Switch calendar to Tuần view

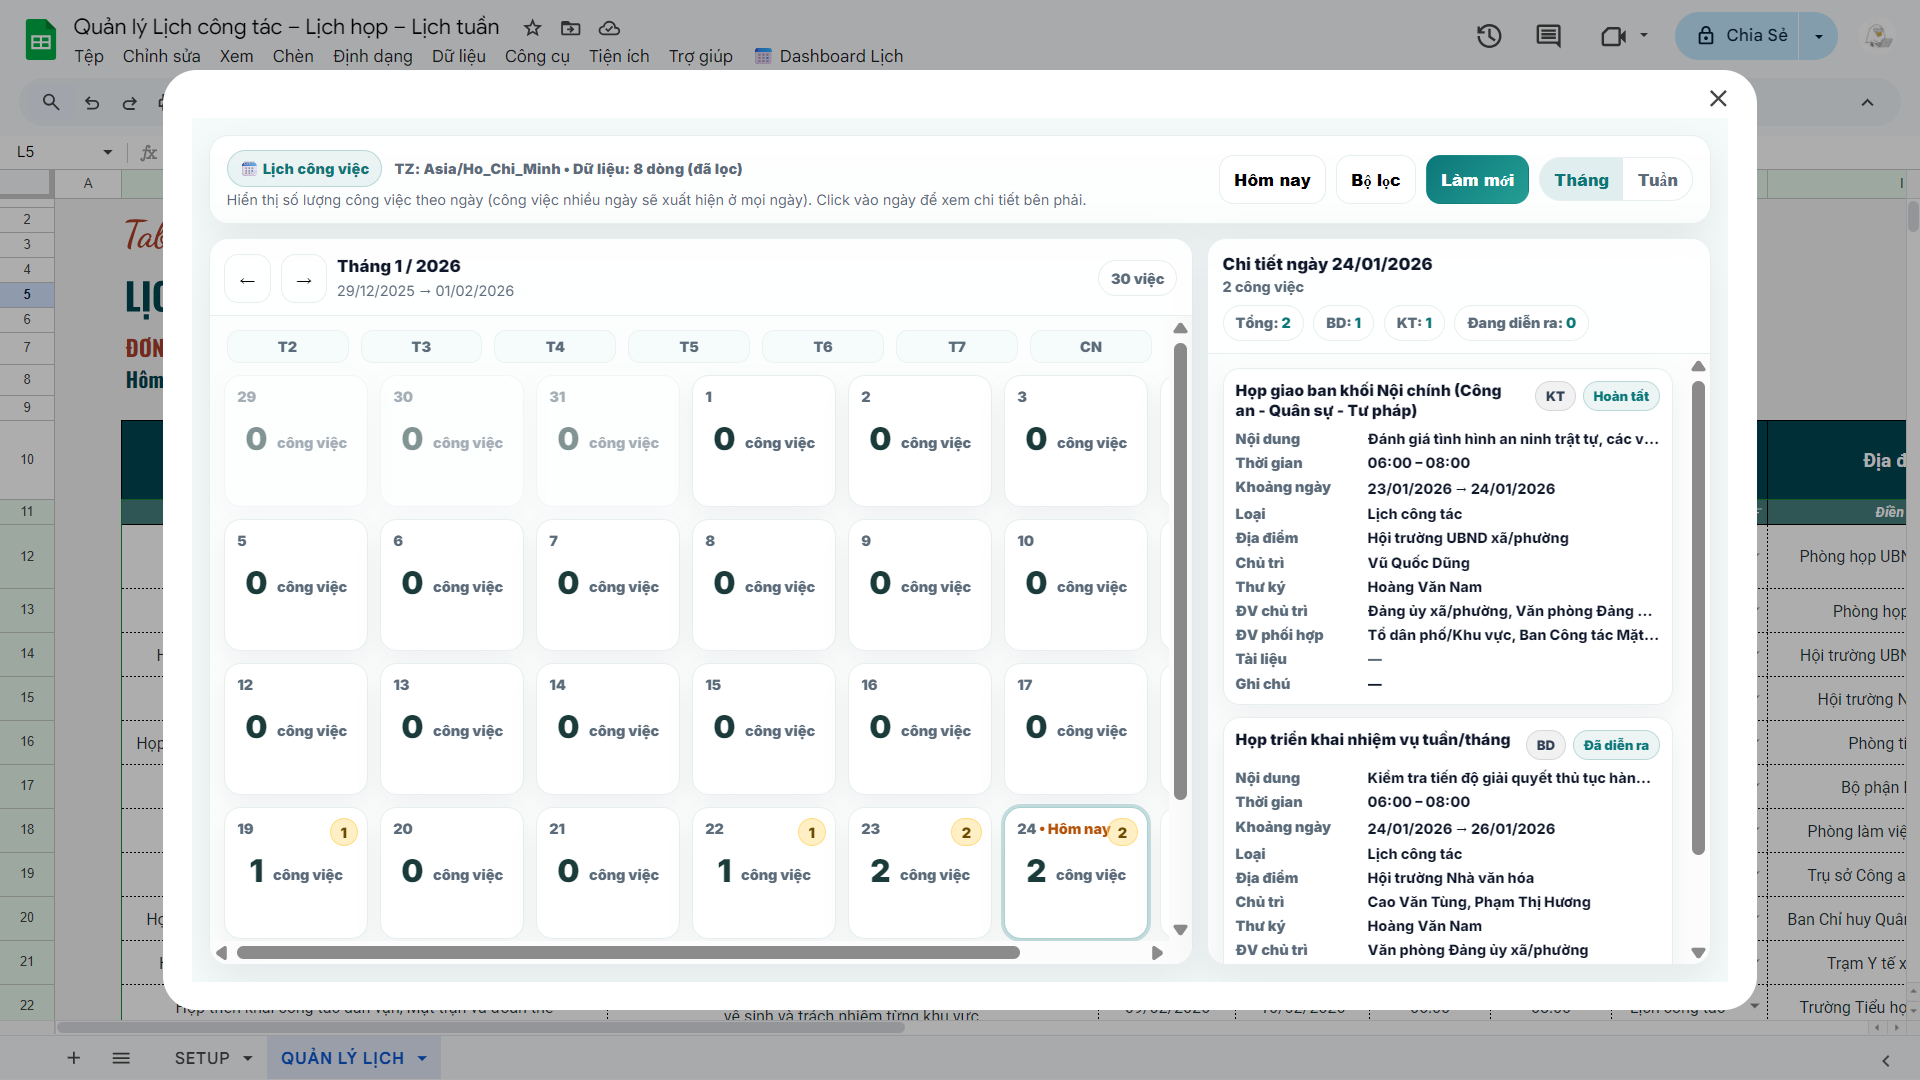[1657, 180]
